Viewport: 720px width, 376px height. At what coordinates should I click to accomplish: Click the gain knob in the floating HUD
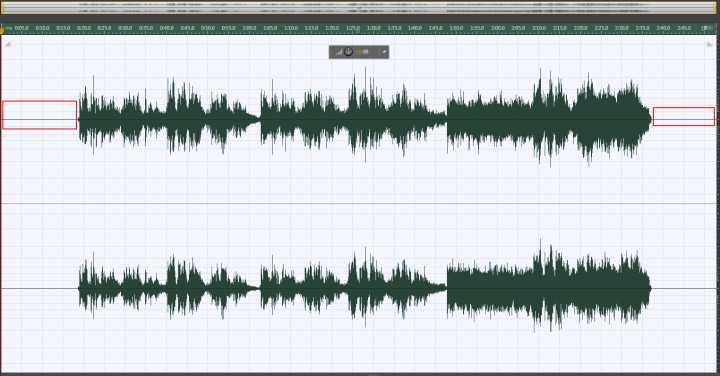click(349, 52)
